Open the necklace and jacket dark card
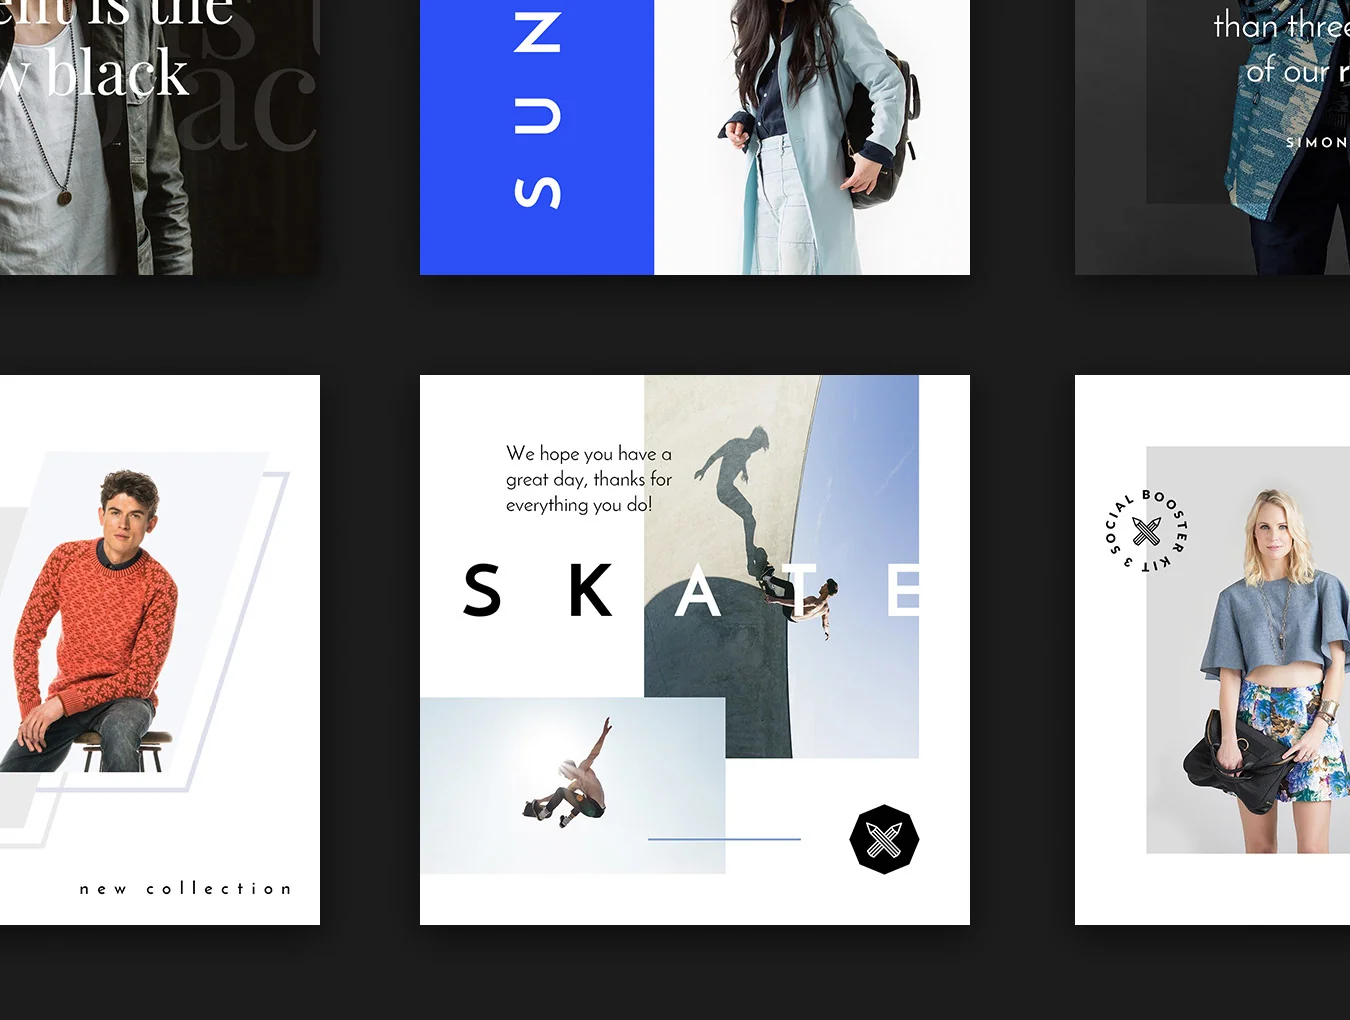 point(160,137)
